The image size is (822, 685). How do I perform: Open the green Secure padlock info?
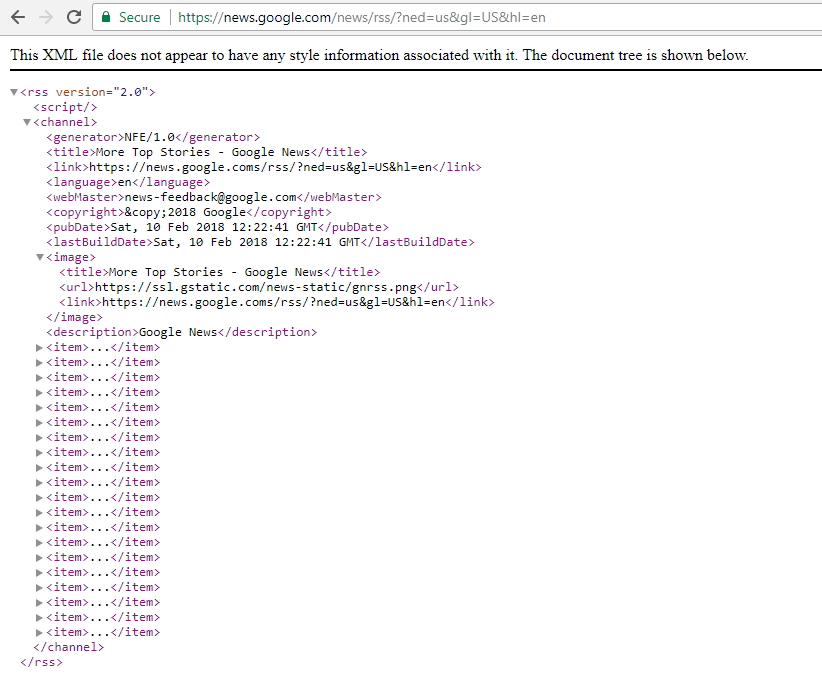pos(106,17)
